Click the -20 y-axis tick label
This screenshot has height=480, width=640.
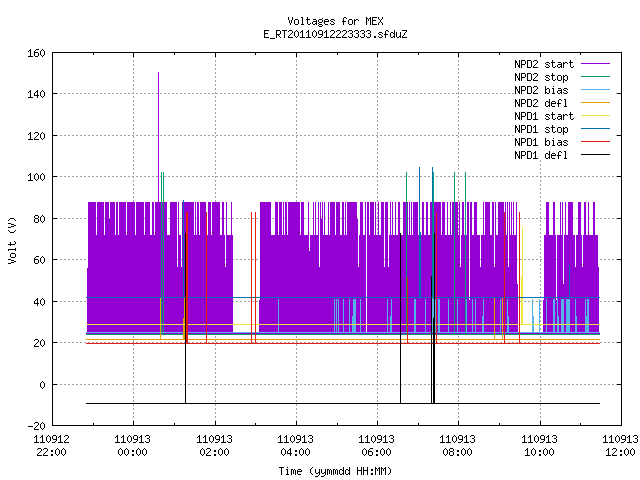(x=36, y=426)
